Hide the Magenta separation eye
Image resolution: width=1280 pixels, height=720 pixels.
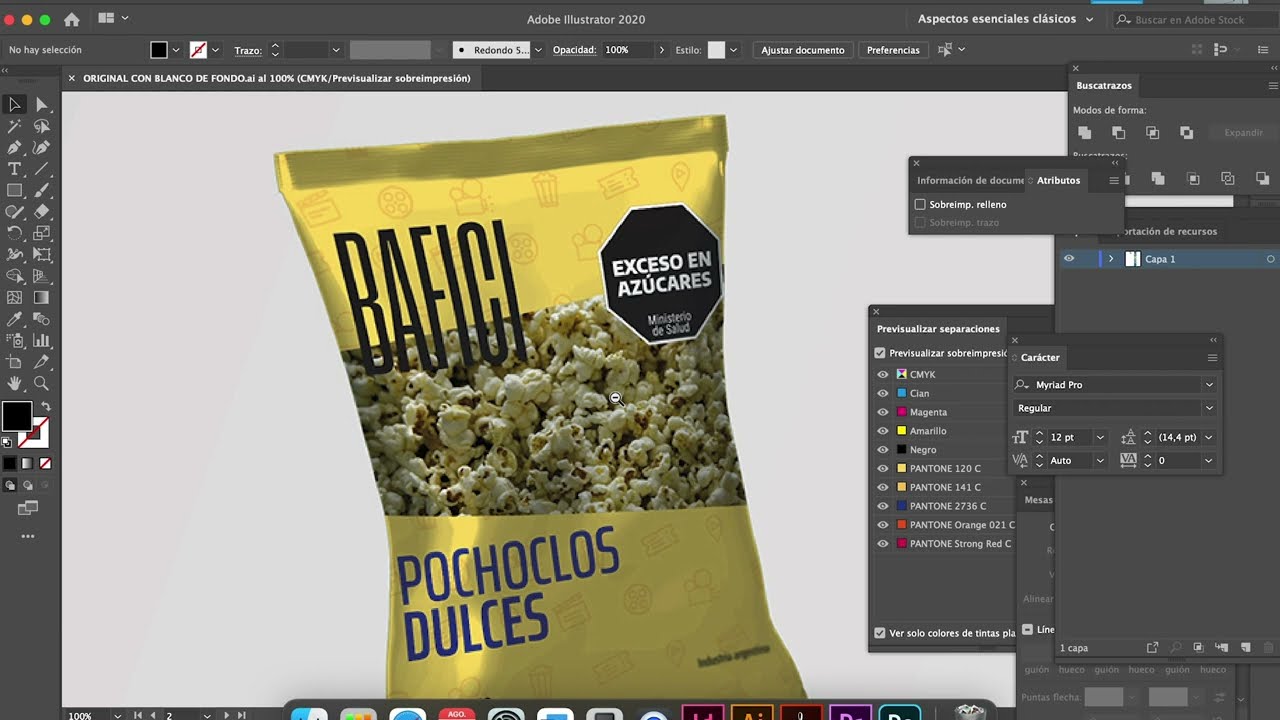[x=883, y=412]
